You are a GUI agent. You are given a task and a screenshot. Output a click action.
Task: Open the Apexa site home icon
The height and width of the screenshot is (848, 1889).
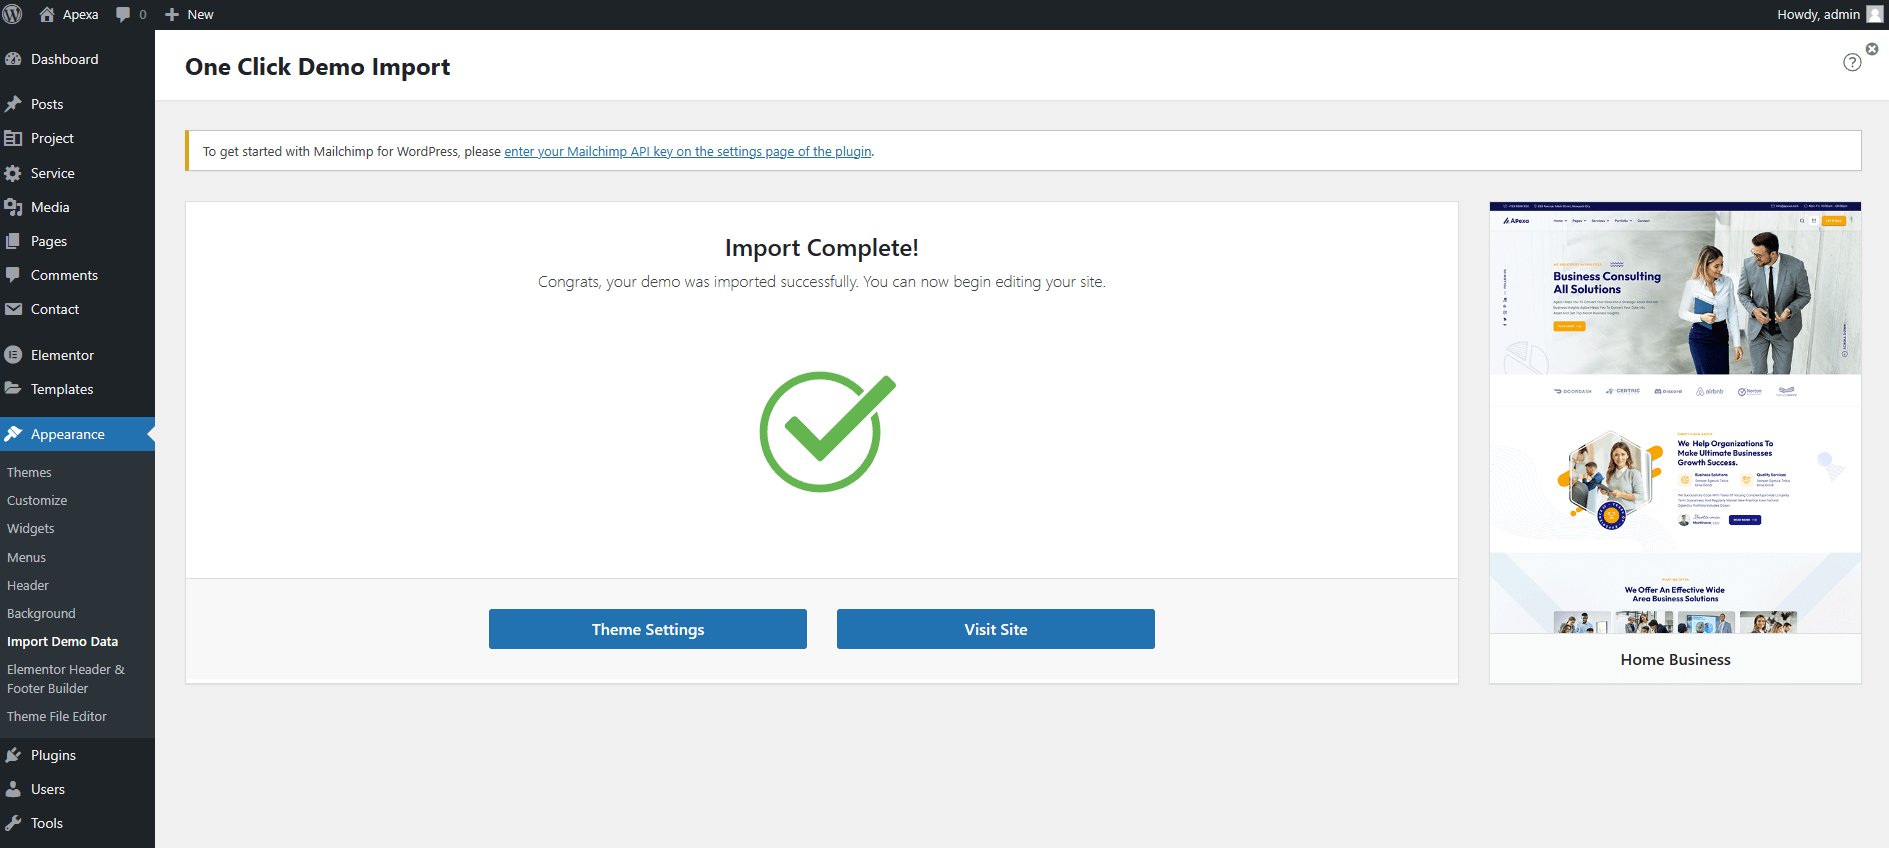pos(47,14)
